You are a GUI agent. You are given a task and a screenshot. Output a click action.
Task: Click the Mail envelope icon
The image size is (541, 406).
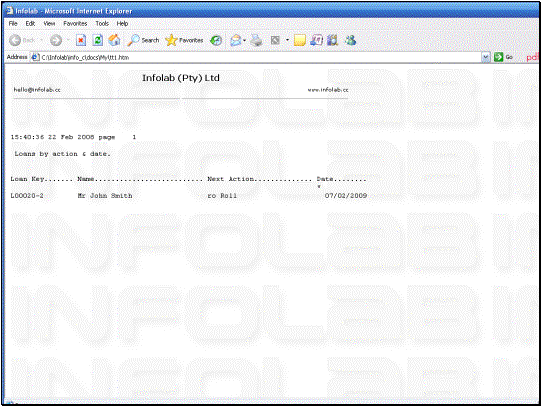coord(235,40)
